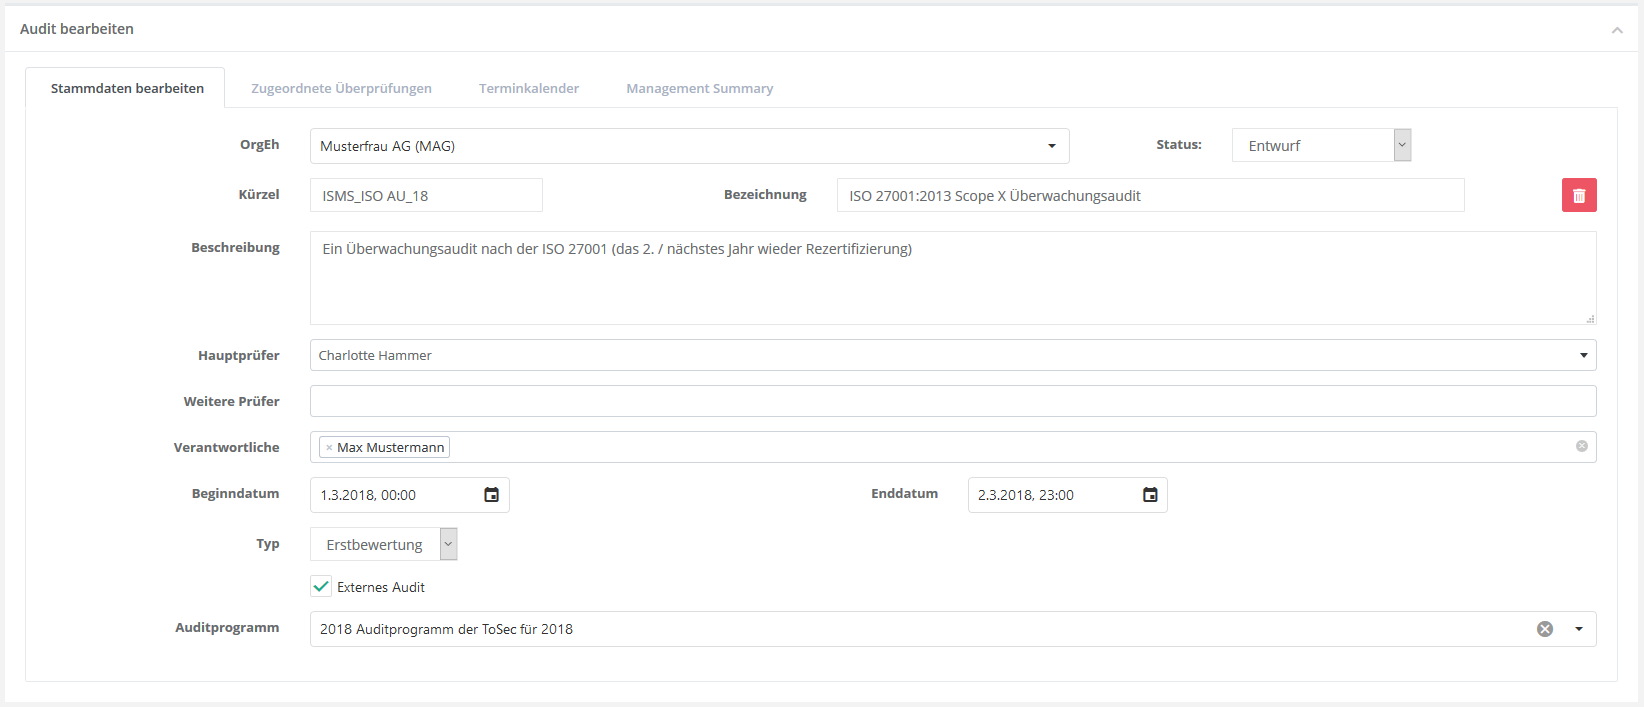1644x707 pixels.
Task: Collapse the Audit bearbeiten panel chevron
Action: (x=1617, y=30)
